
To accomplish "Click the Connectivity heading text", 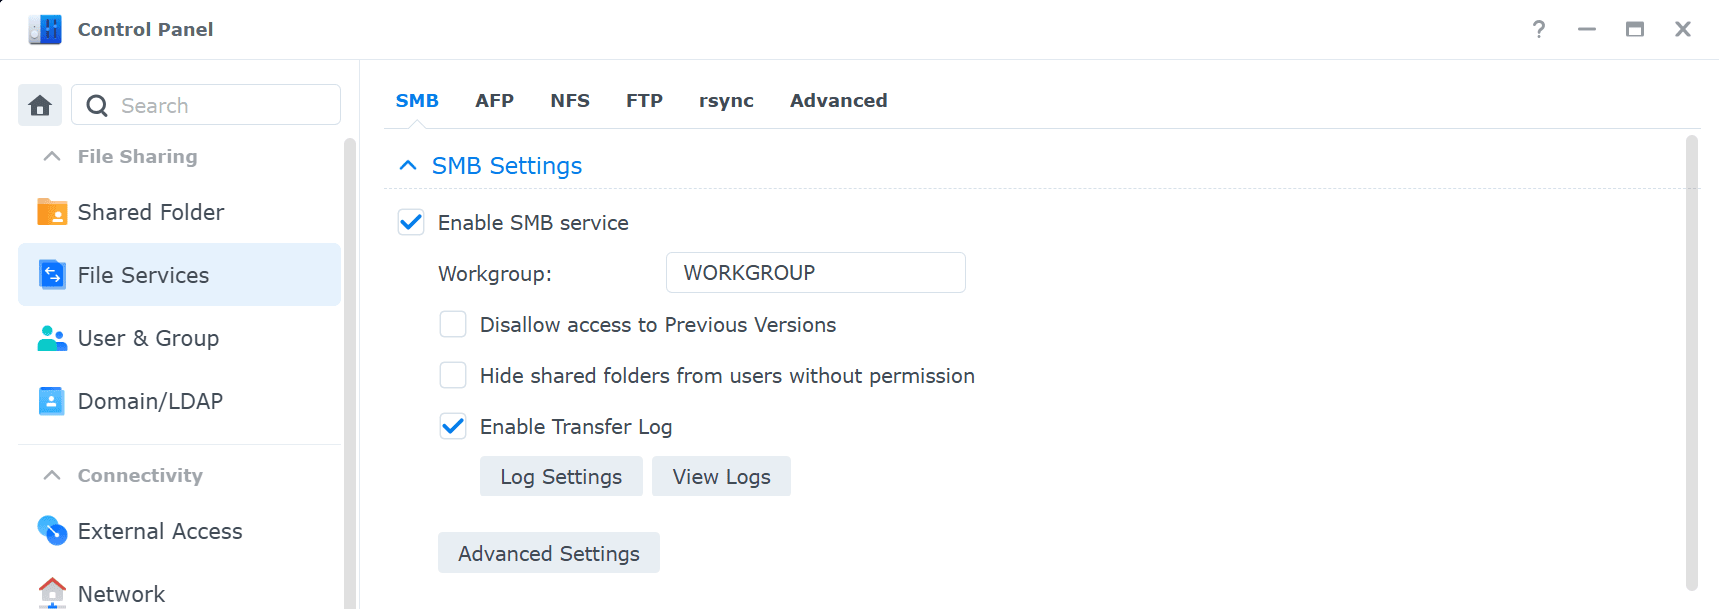I will (140, 475).
